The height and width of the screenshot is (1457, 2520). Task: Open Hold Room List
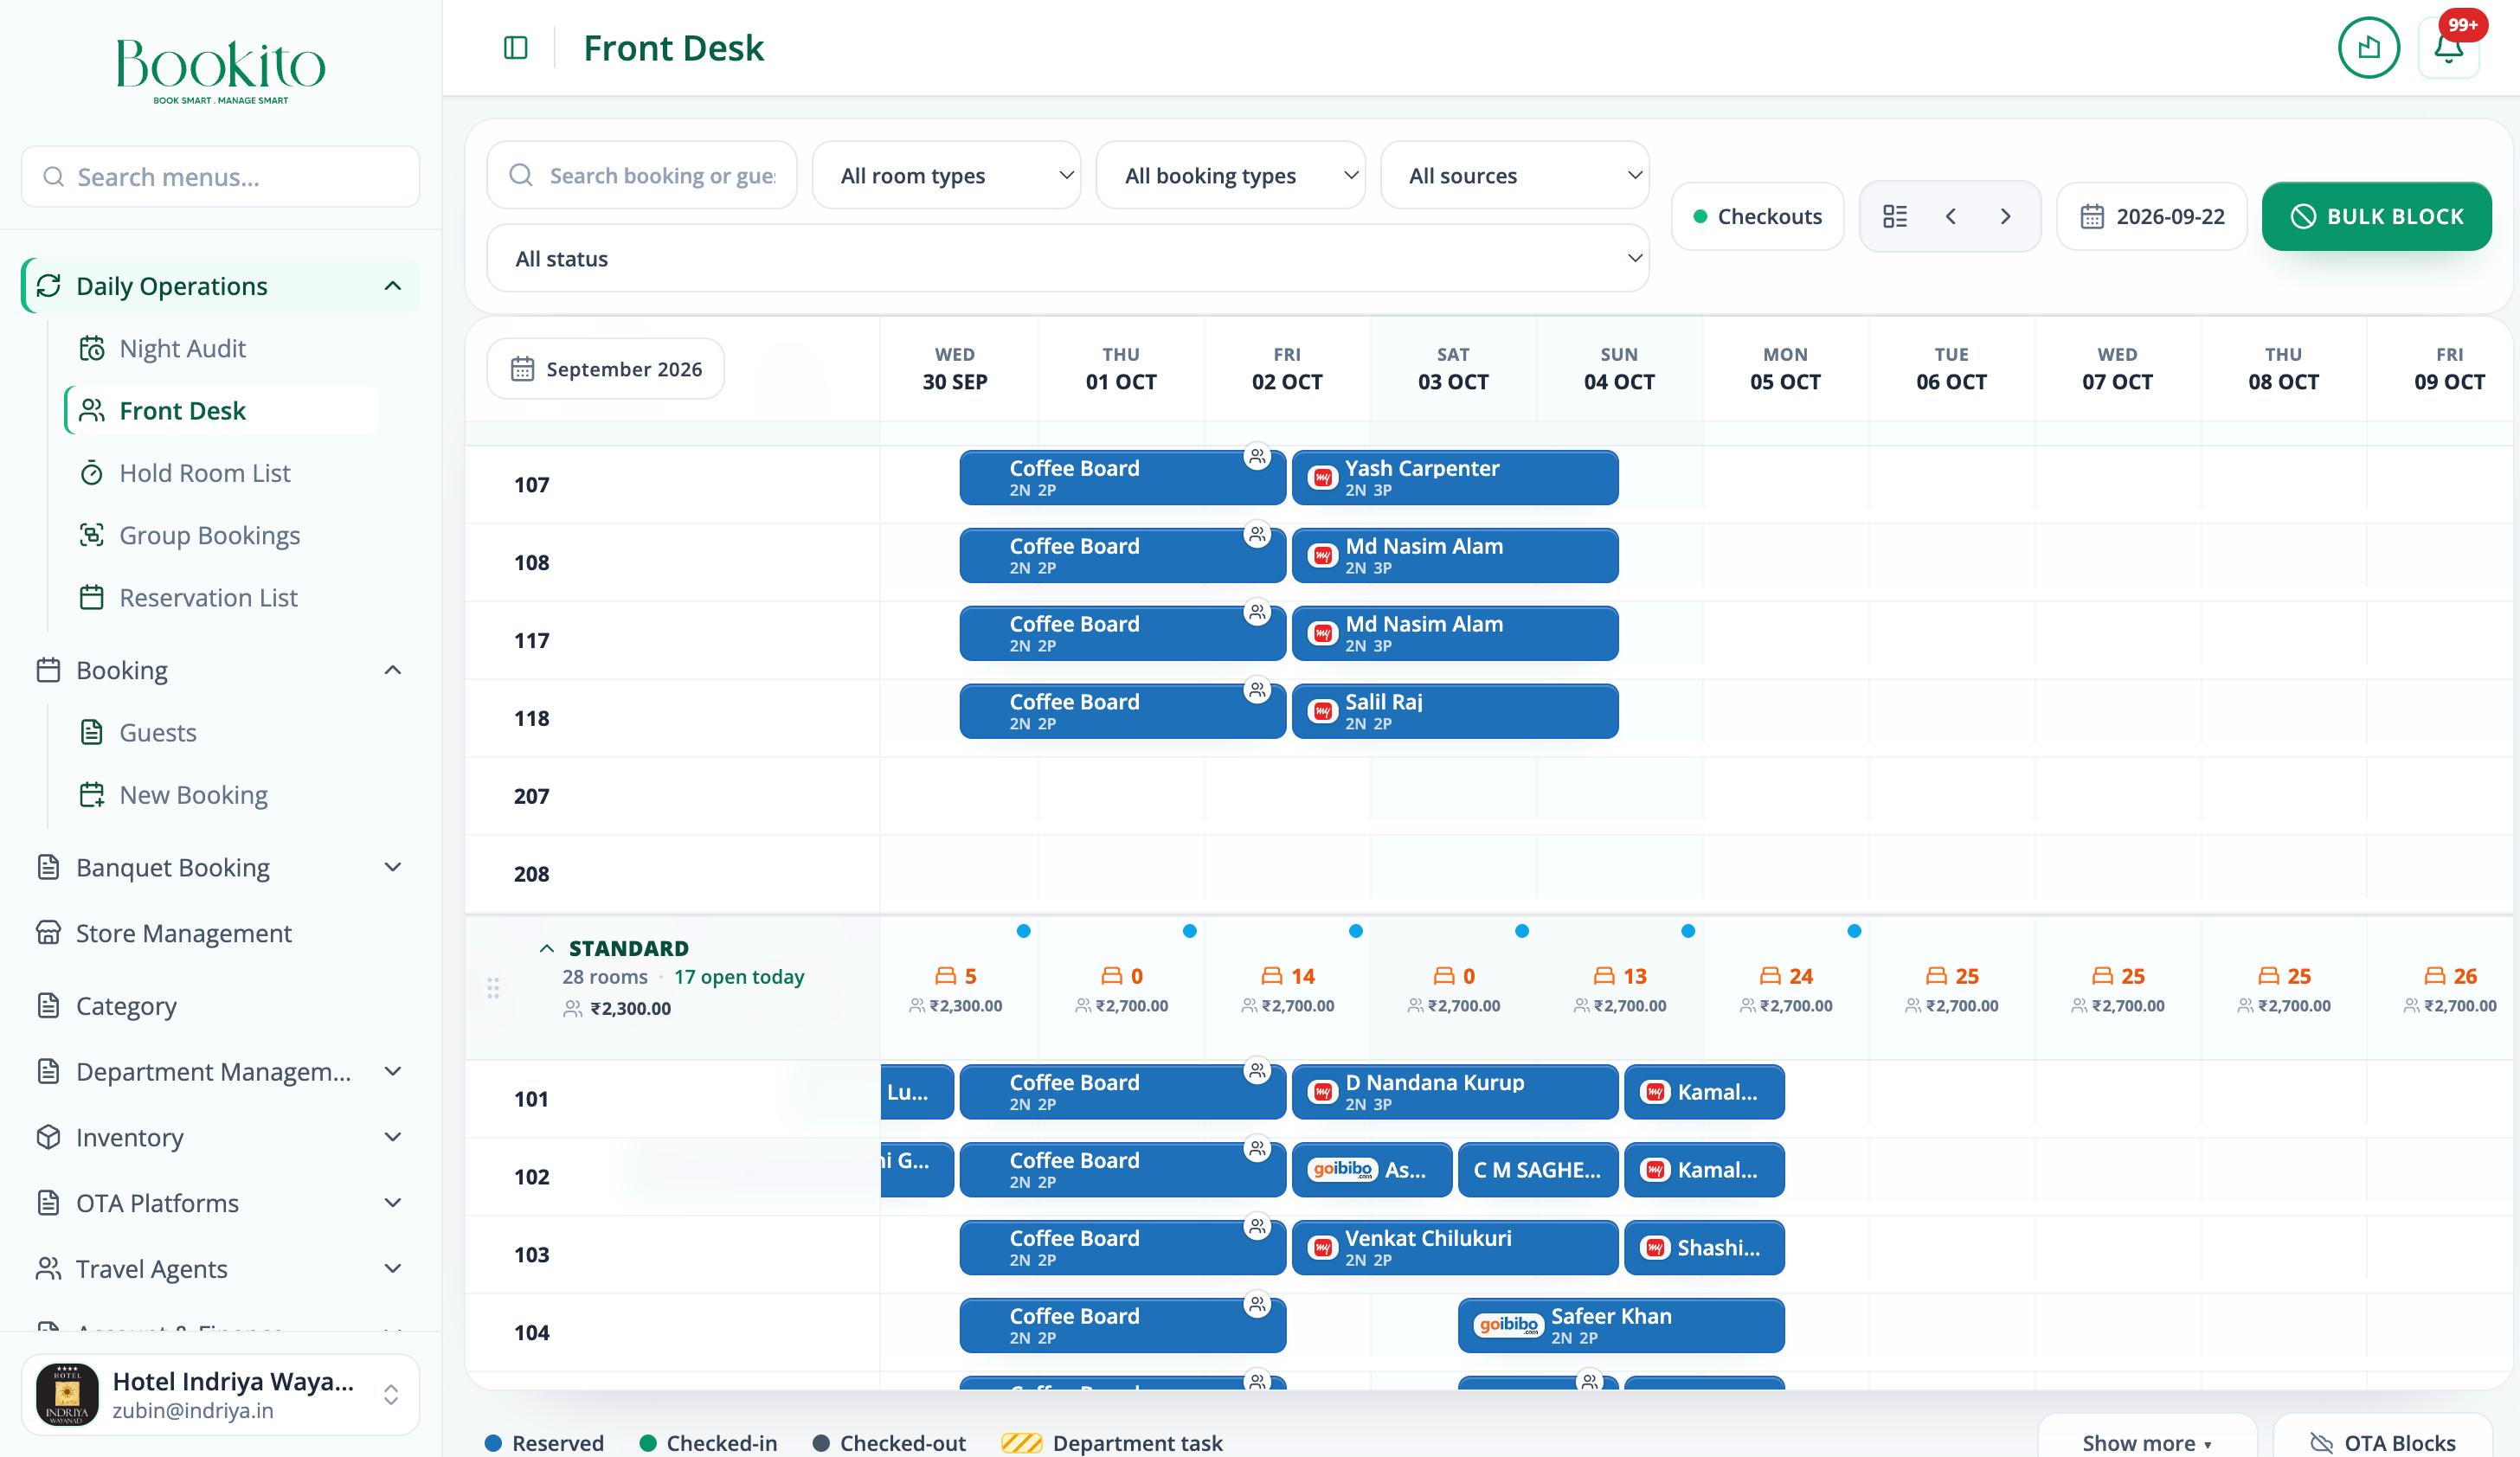click(204, 473)
